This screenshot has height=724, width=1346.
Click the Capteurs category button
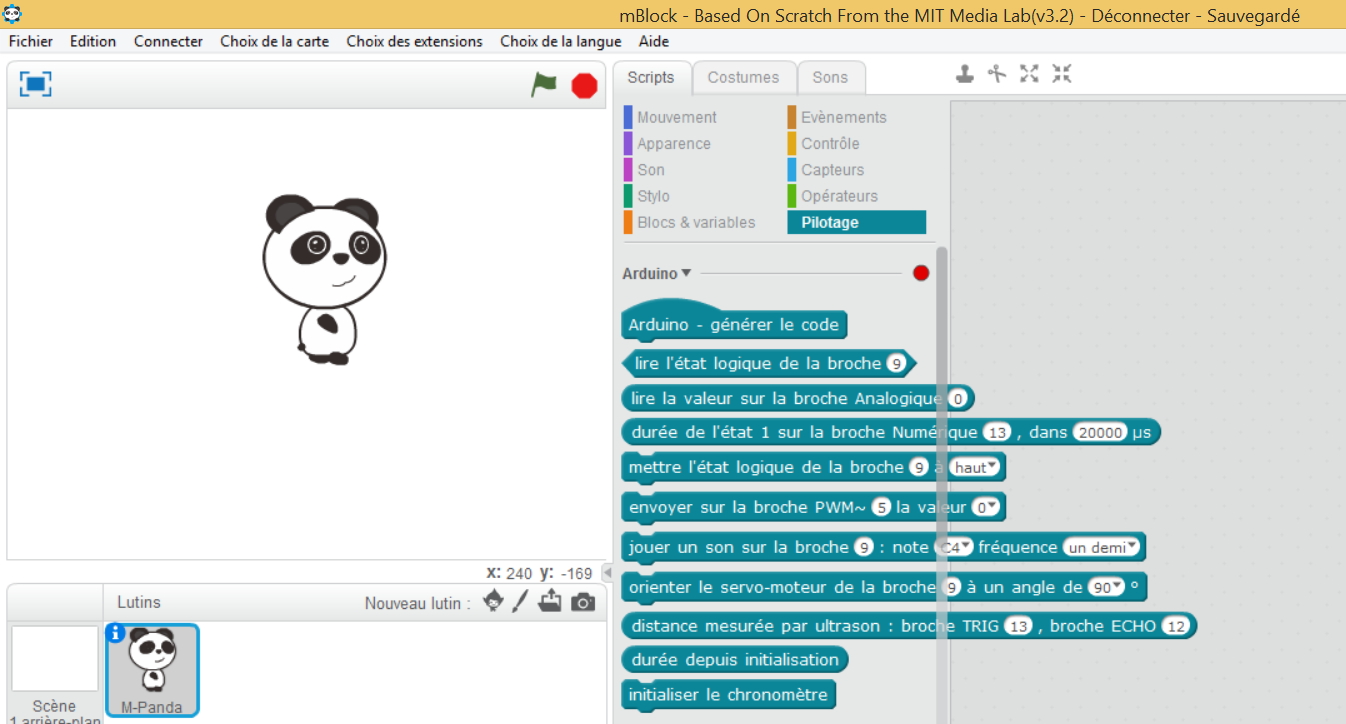tap(832, 170)
